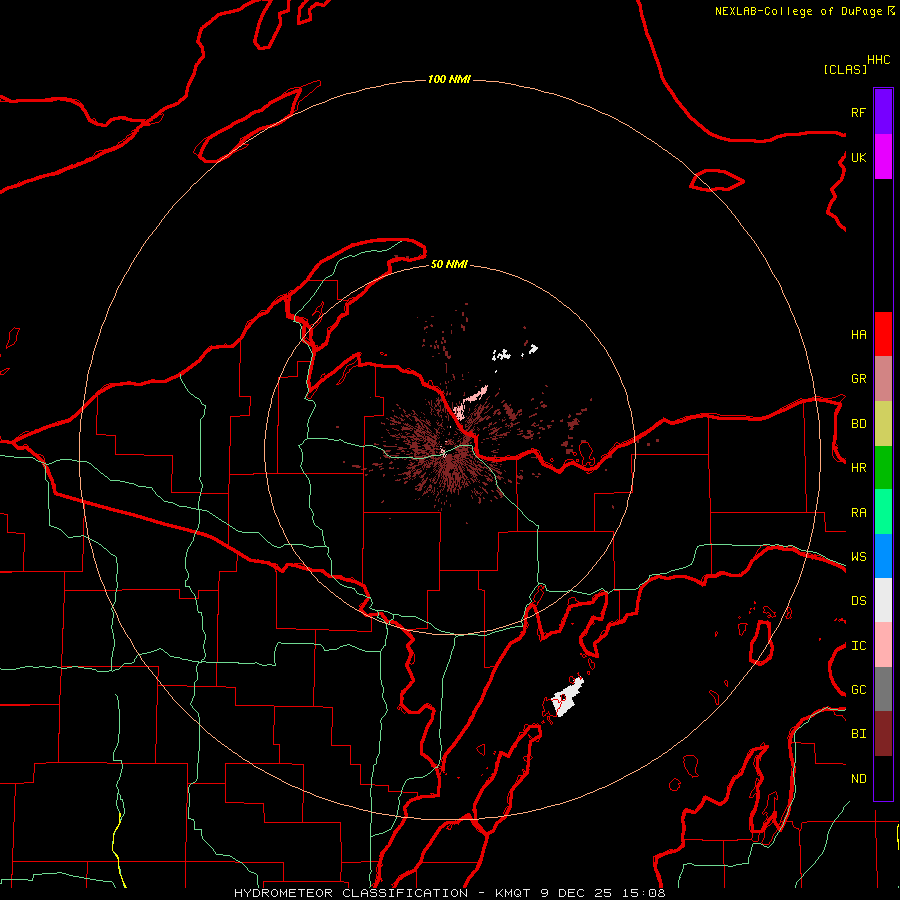Click the red HA color swatch
900x900 pixels.
(883, 334)
